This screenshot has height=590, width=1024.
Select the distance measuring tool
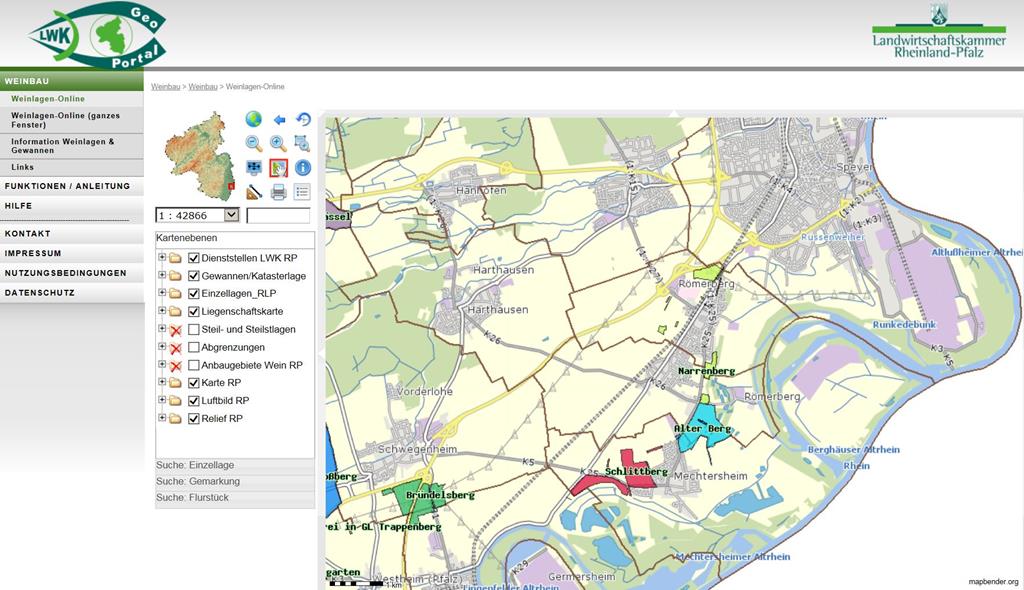click(x=254, y=192)
